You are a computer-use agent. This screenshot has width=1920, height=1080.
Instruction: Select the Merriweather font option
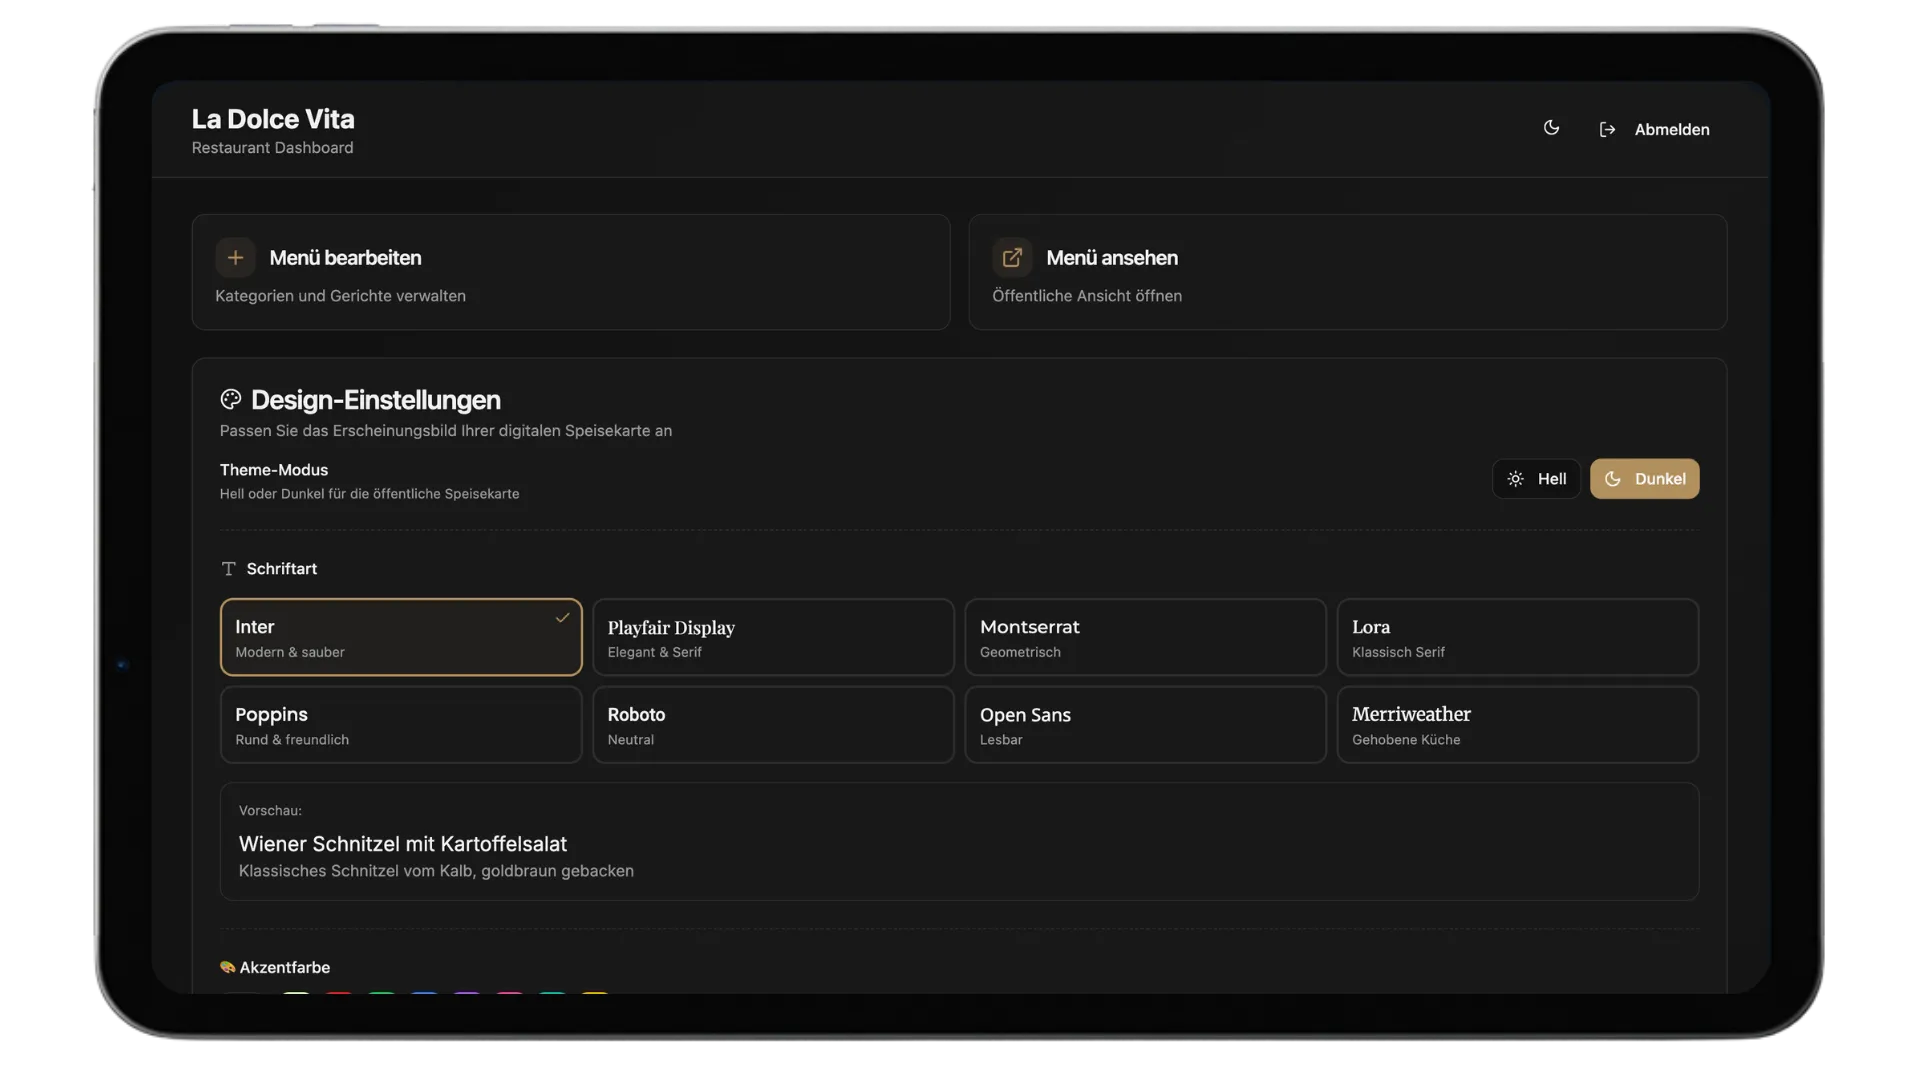tap(1517, 725)
